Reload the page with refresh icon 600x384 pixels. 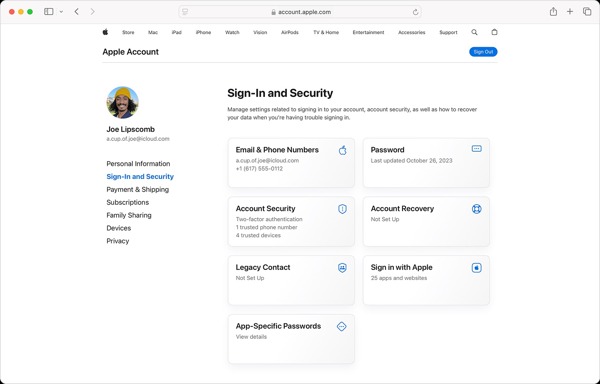(415, 12)
